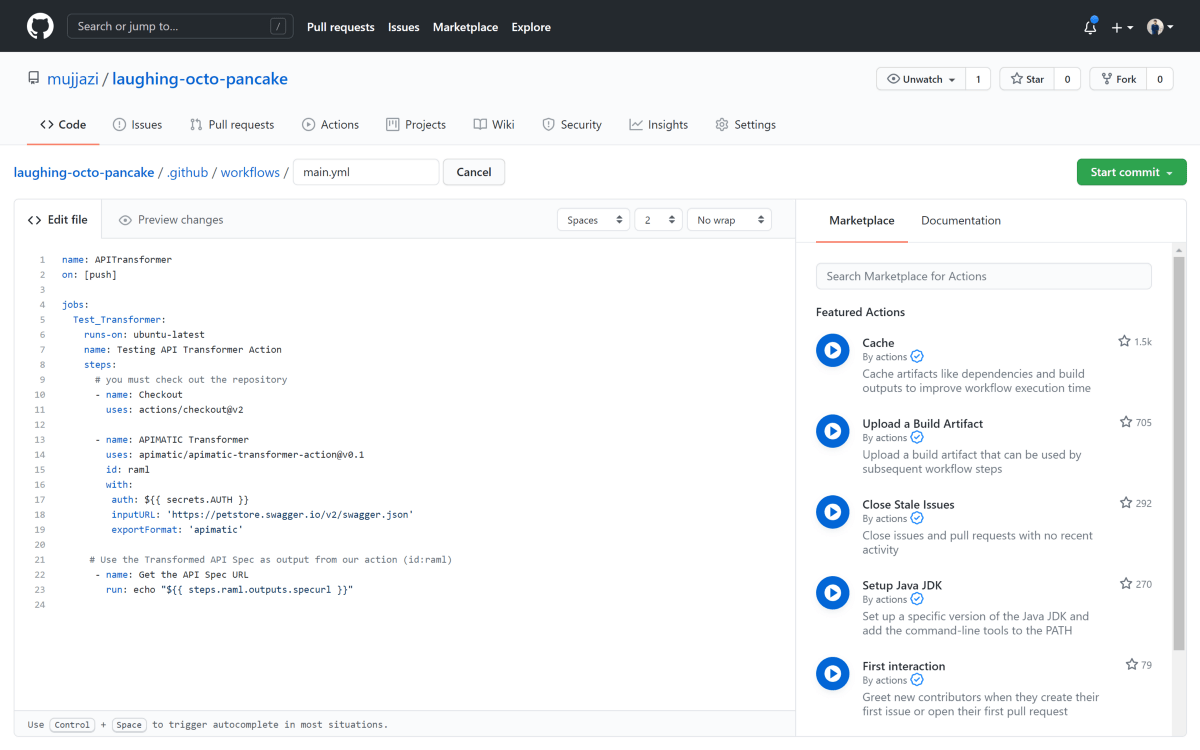Open the Upload a Build Artifact action
Viewport: 1200px width, 750px height.
click(922, 423)
